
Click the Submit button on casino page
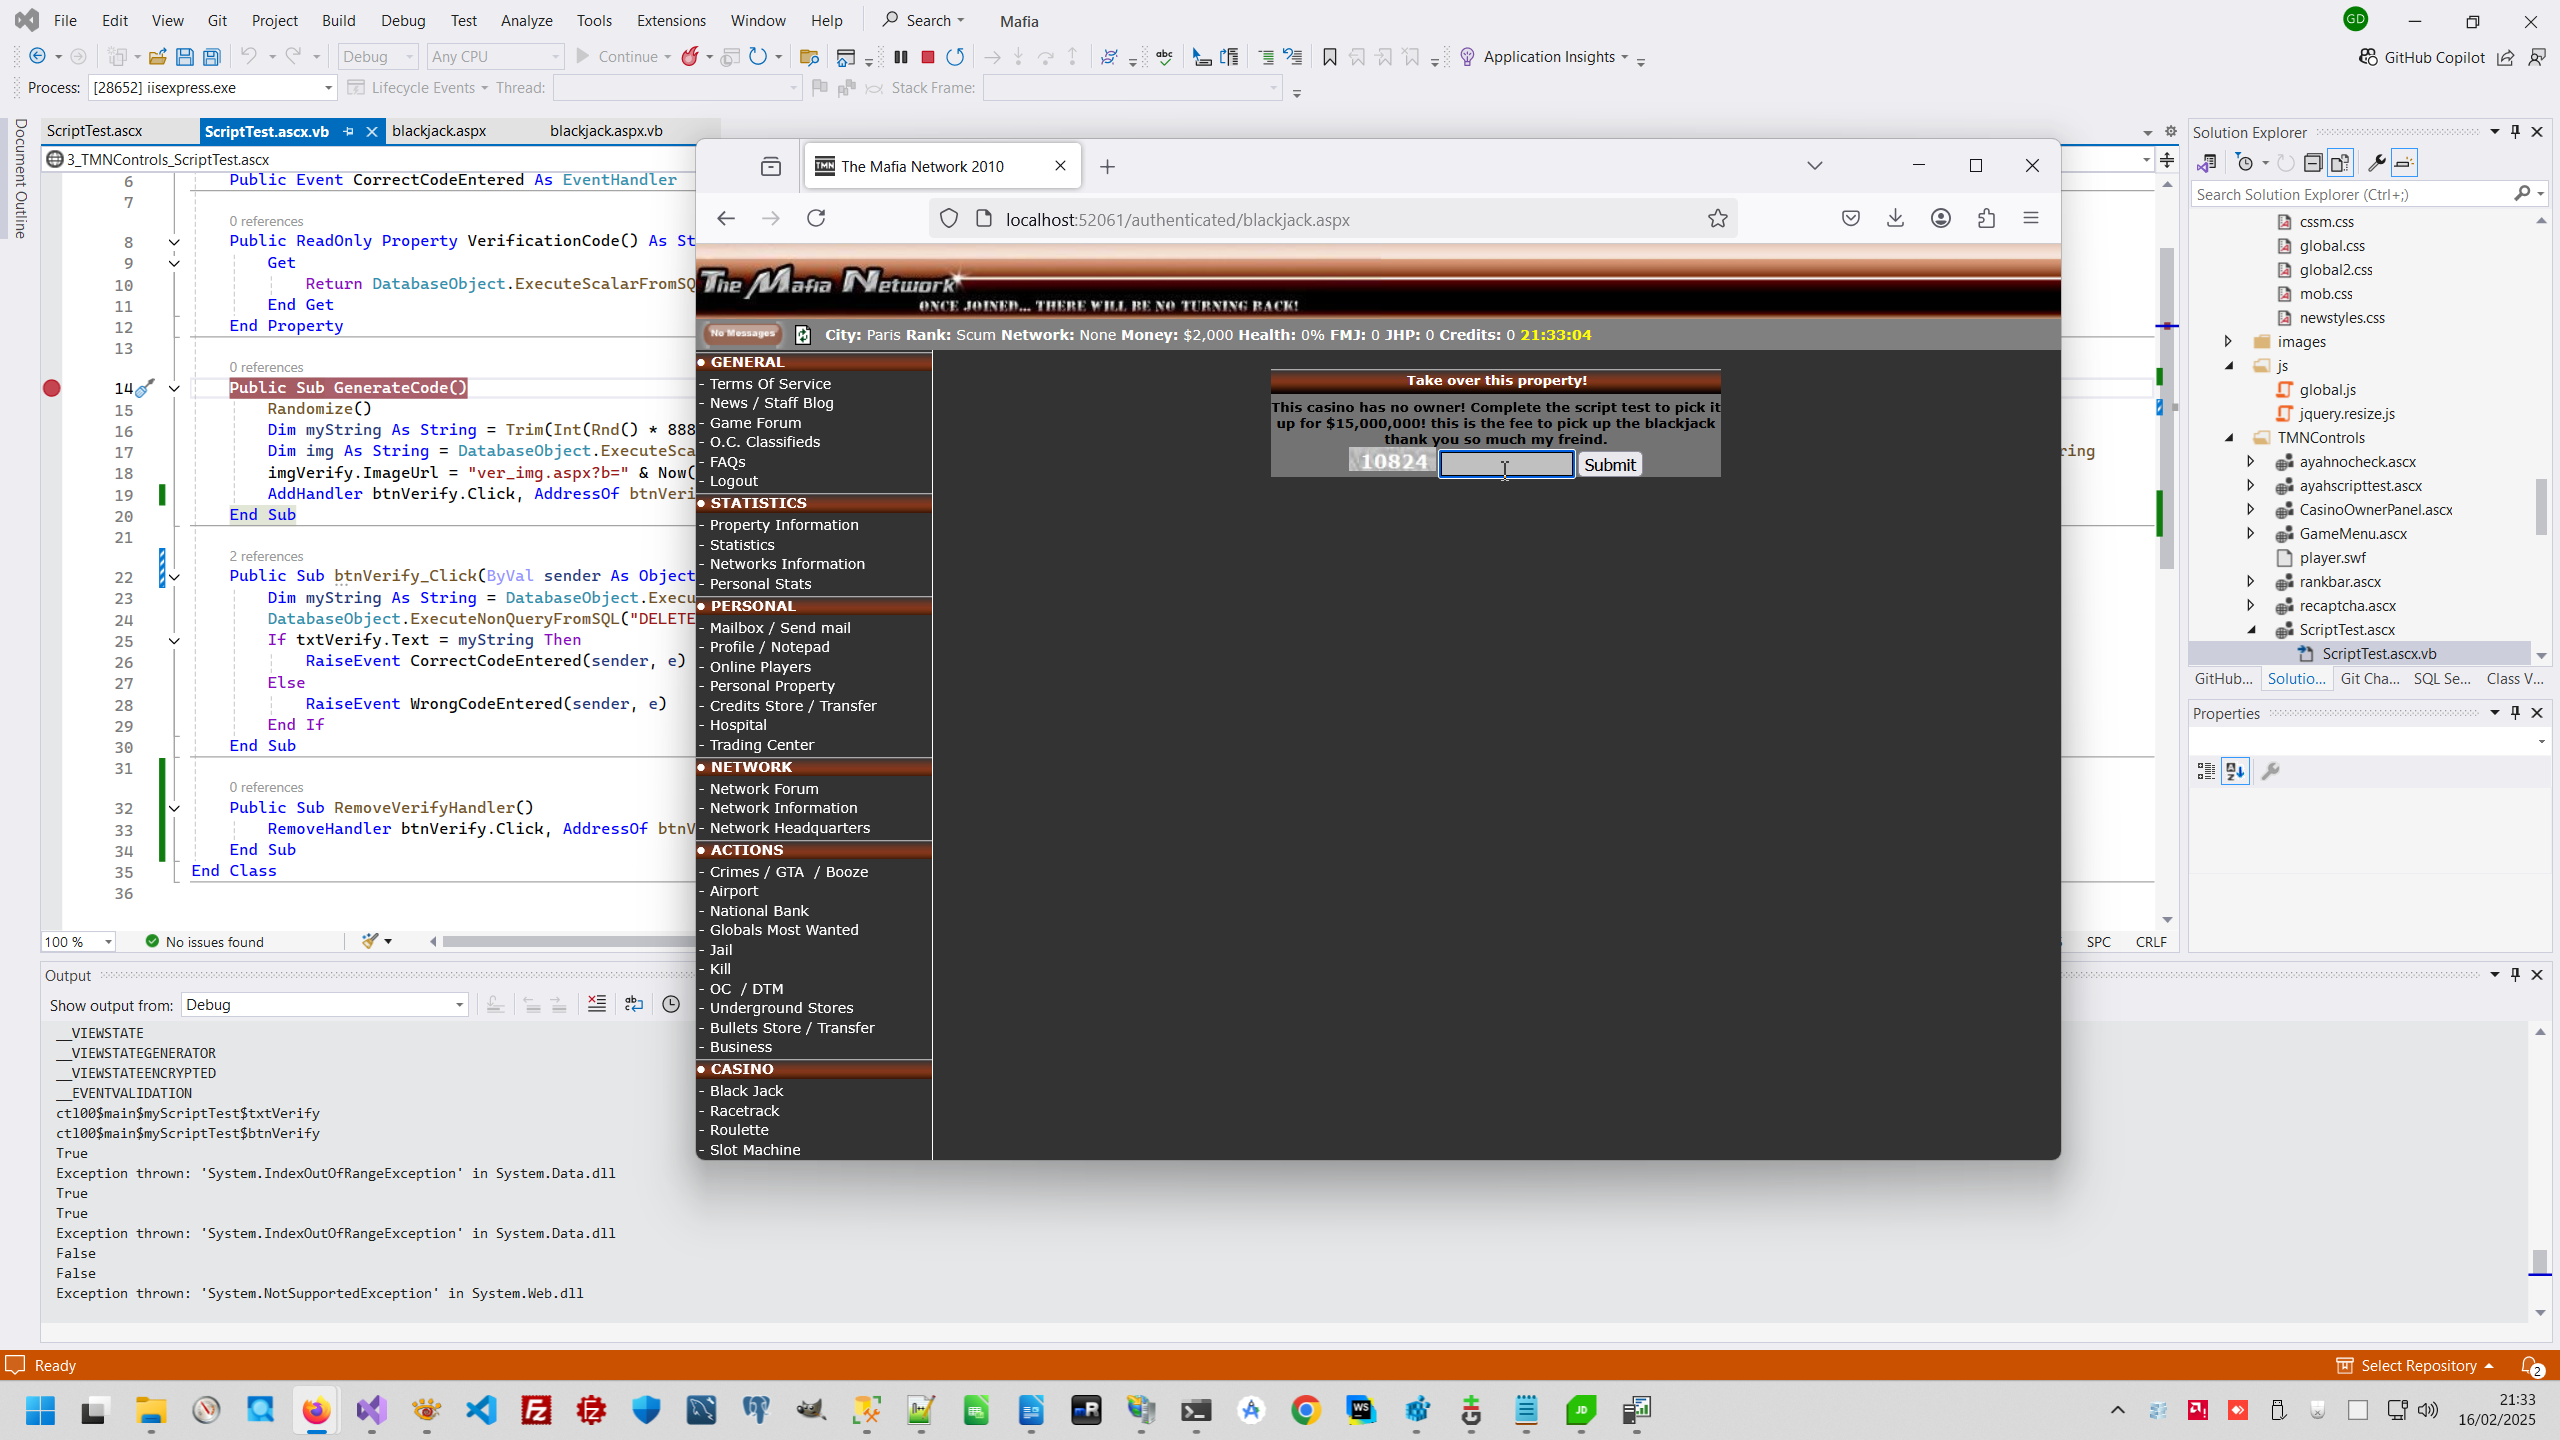1609,465
